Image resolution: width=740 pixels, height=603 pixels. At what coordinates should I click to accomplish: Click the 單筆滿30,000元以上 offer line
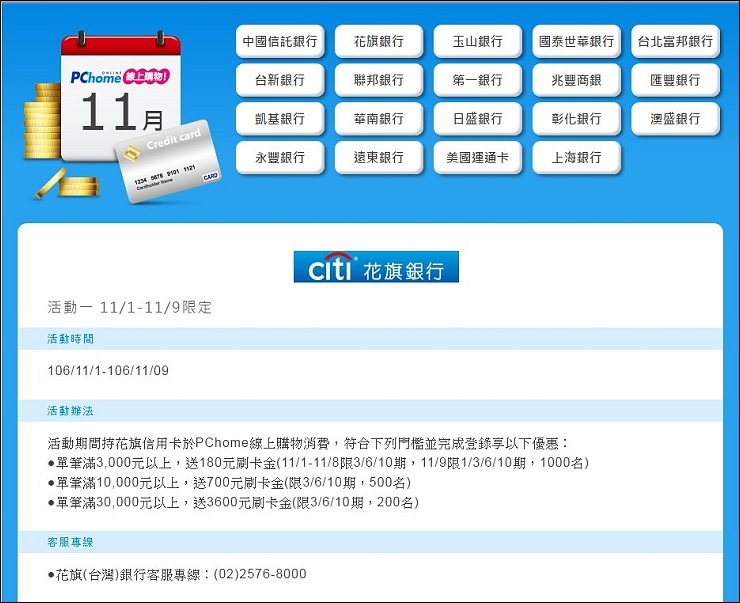233,502
